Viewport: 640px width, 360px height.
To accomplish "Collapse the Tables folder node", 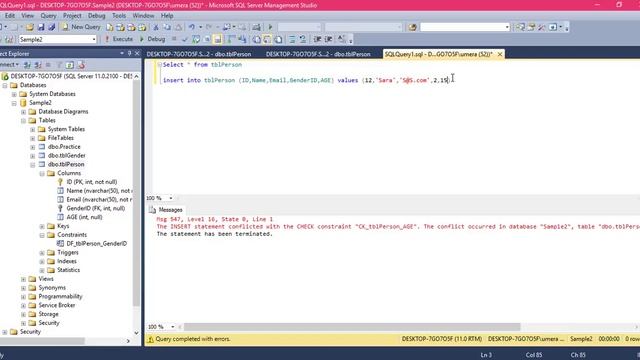I will 24,120.
